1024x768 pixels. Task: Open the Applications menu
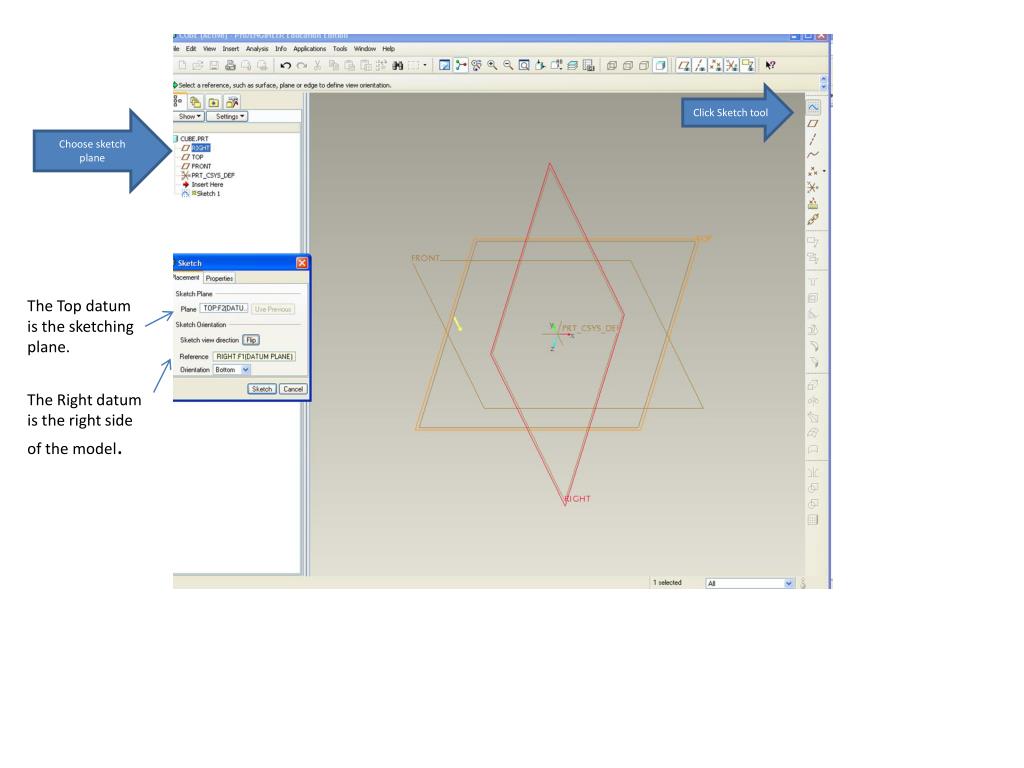pos(310,49)
